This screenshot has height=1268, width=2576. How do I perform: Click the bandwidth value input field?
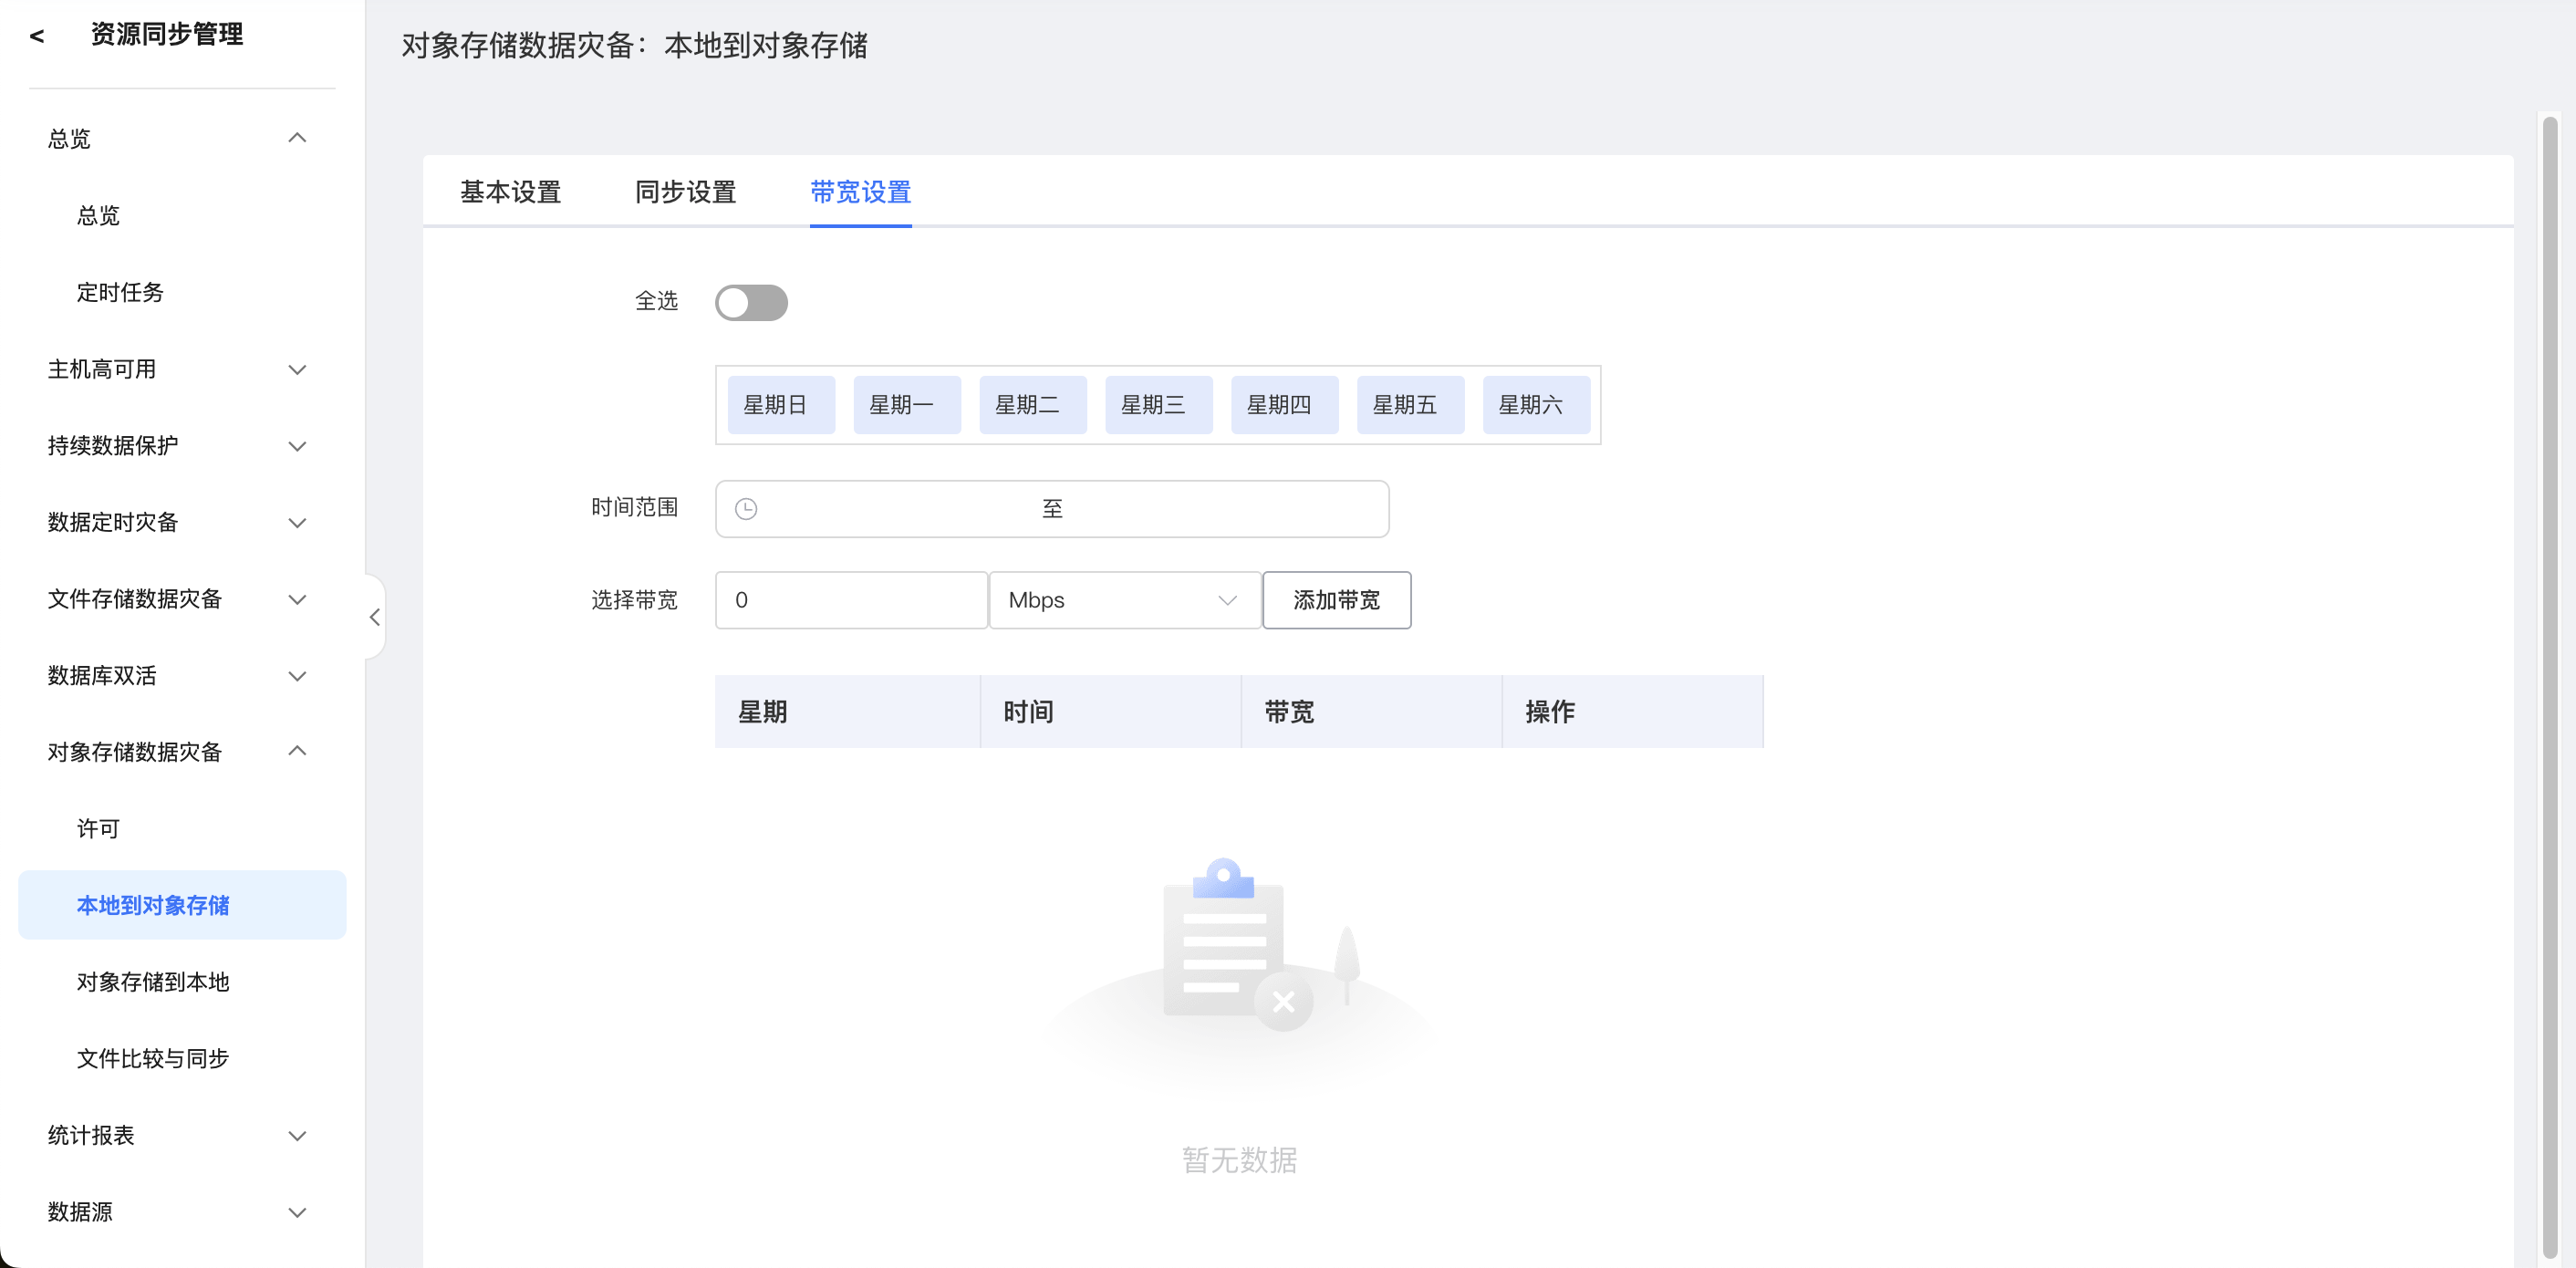pos(851,600)
